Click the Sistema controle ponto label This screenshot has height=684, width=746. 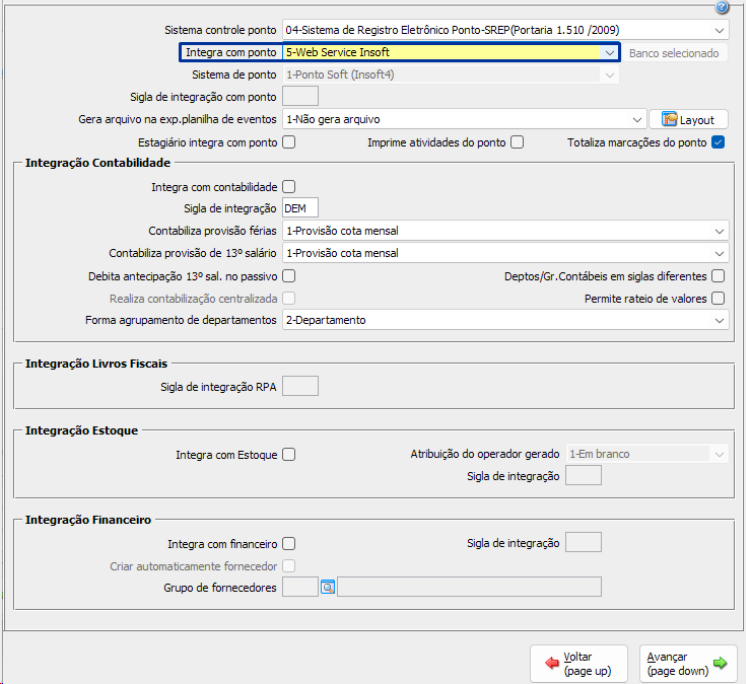220,30
